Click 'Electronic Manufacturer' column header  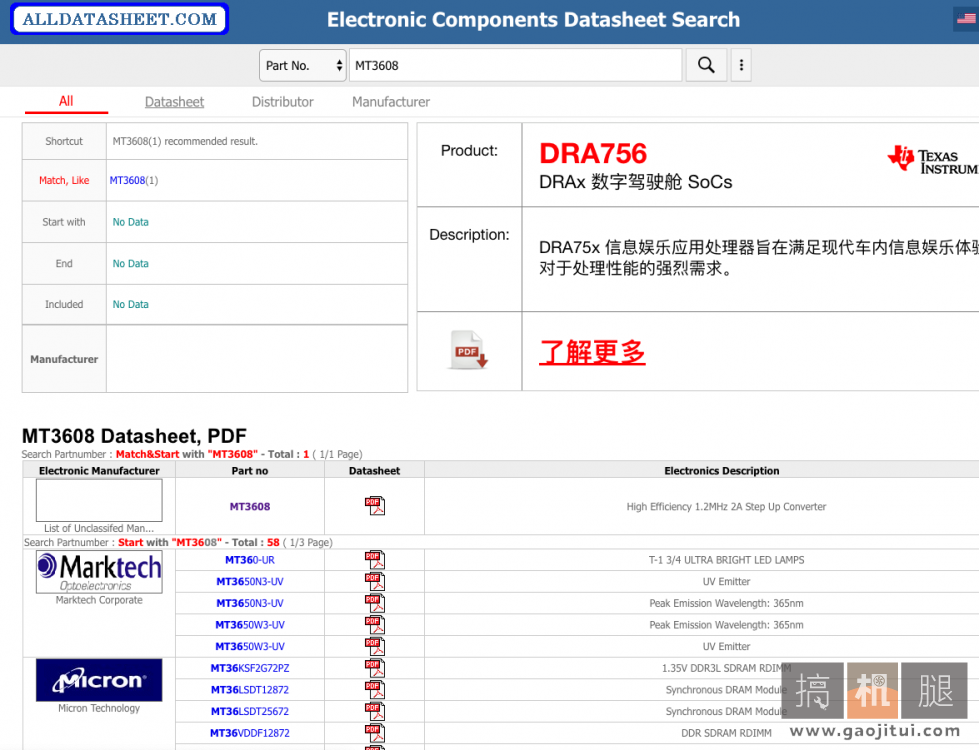point(99,471)
